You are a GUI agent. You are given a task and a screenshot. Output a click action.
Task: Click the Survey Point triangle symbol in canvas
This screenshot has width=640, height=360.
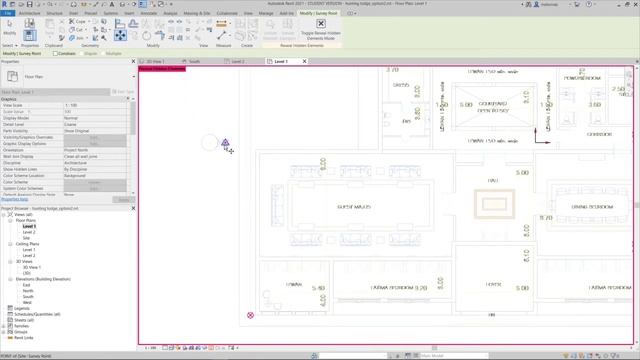tap(225, 142)
